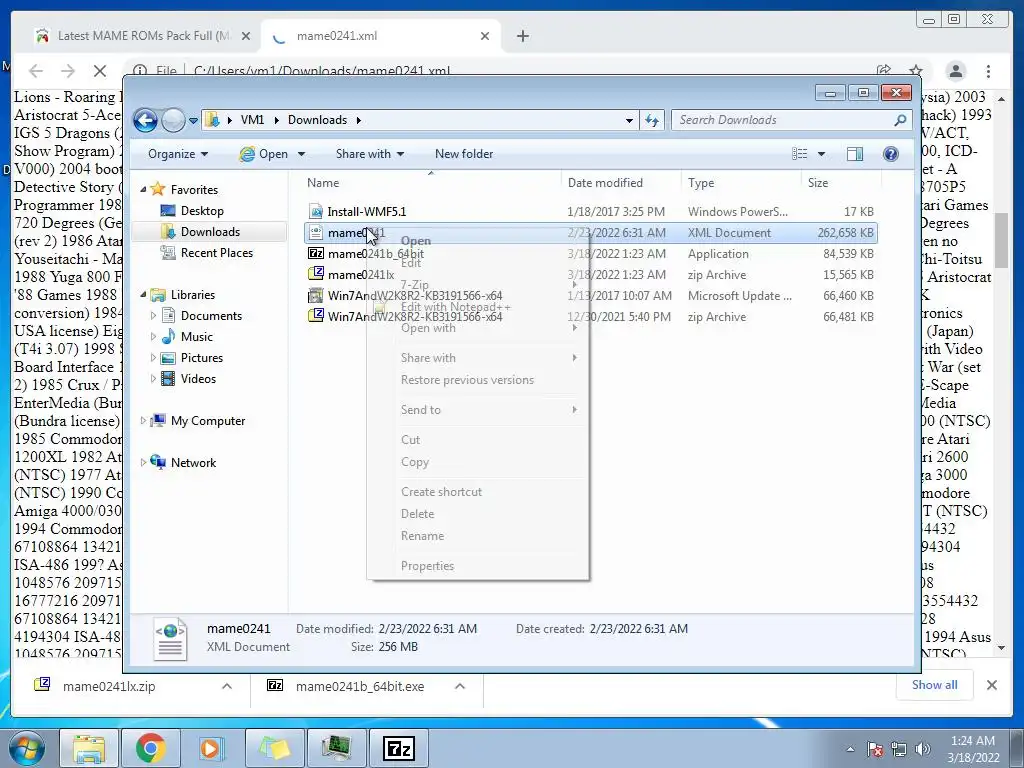Bookmark this page with the star icon

click(x=916, y=71)
